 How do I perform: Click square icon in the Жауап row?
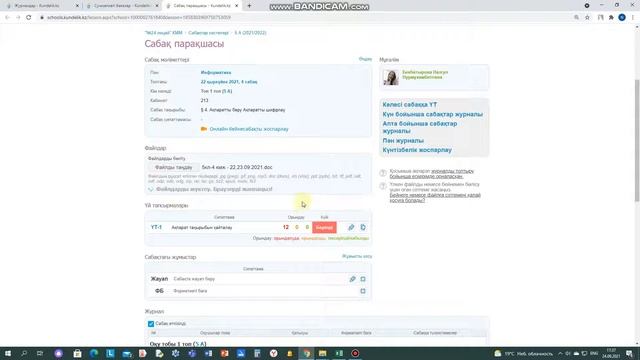point(363,279)
